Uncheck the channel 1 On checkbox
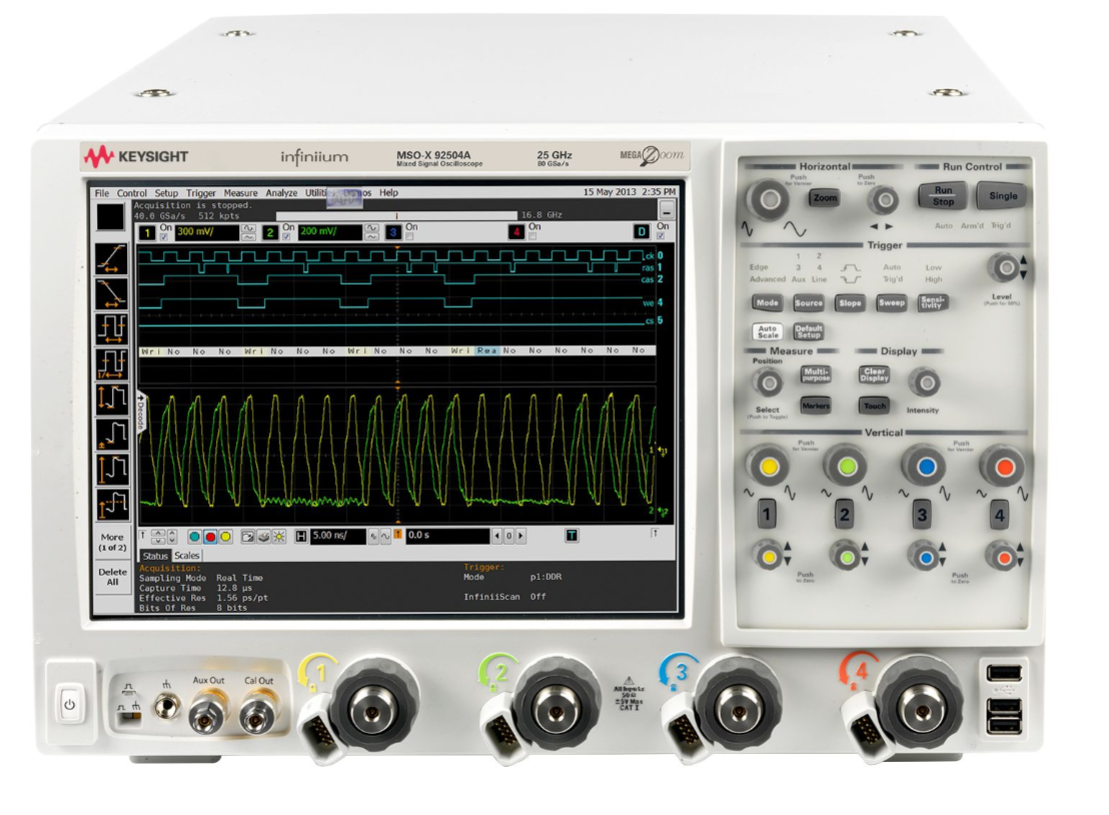This screenshot has width=1109, height=815. pyautogui.click(x=165, y=237)
